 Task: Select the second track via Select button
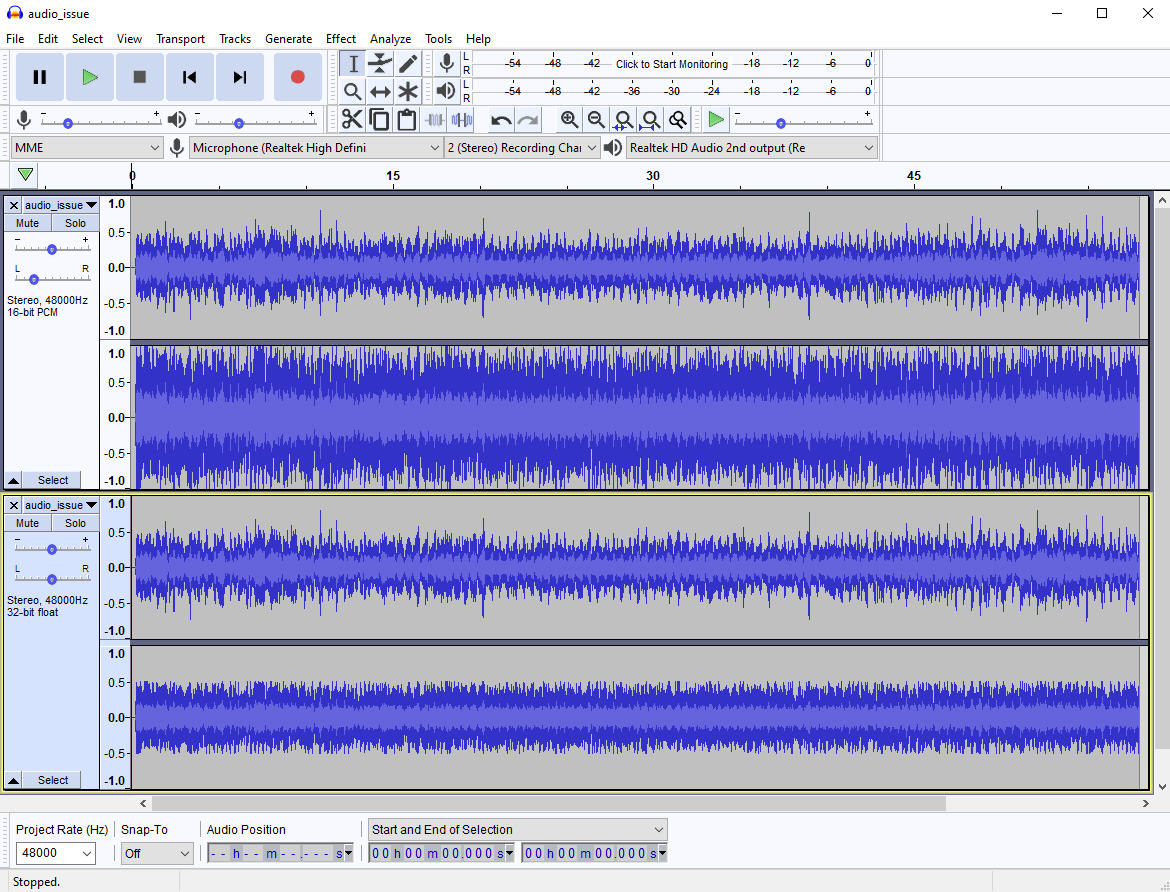(53, 780)
